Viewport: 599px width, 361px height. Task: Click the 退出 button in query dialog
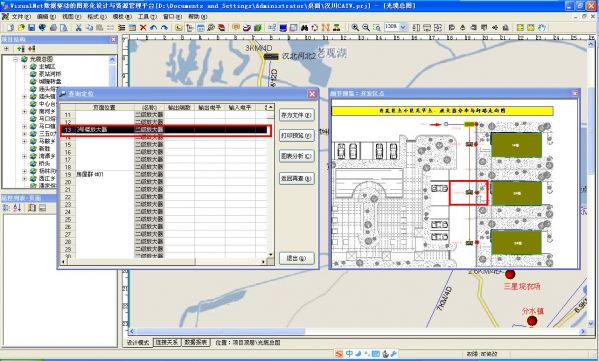click(x=296, y=258)
